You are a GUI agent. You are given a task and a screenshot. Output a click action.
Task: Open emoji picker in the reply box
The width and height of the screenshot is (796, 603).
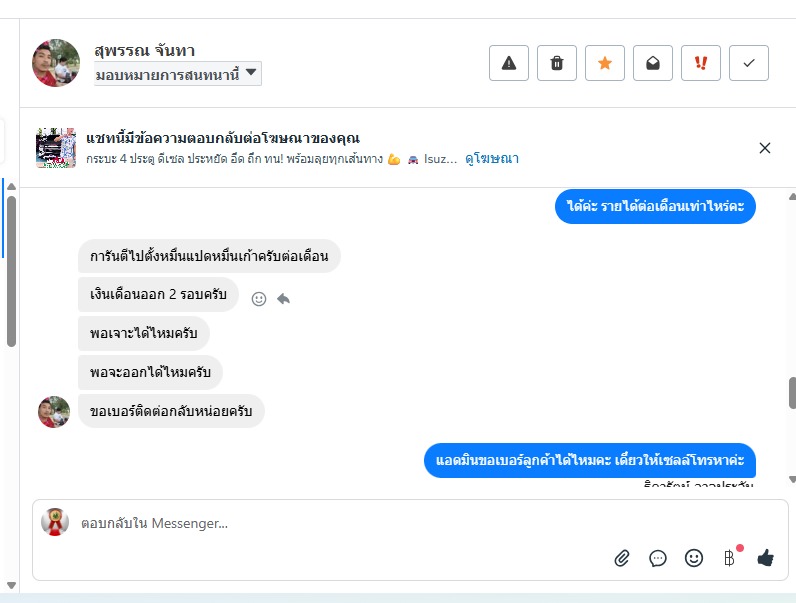[694, 558]
